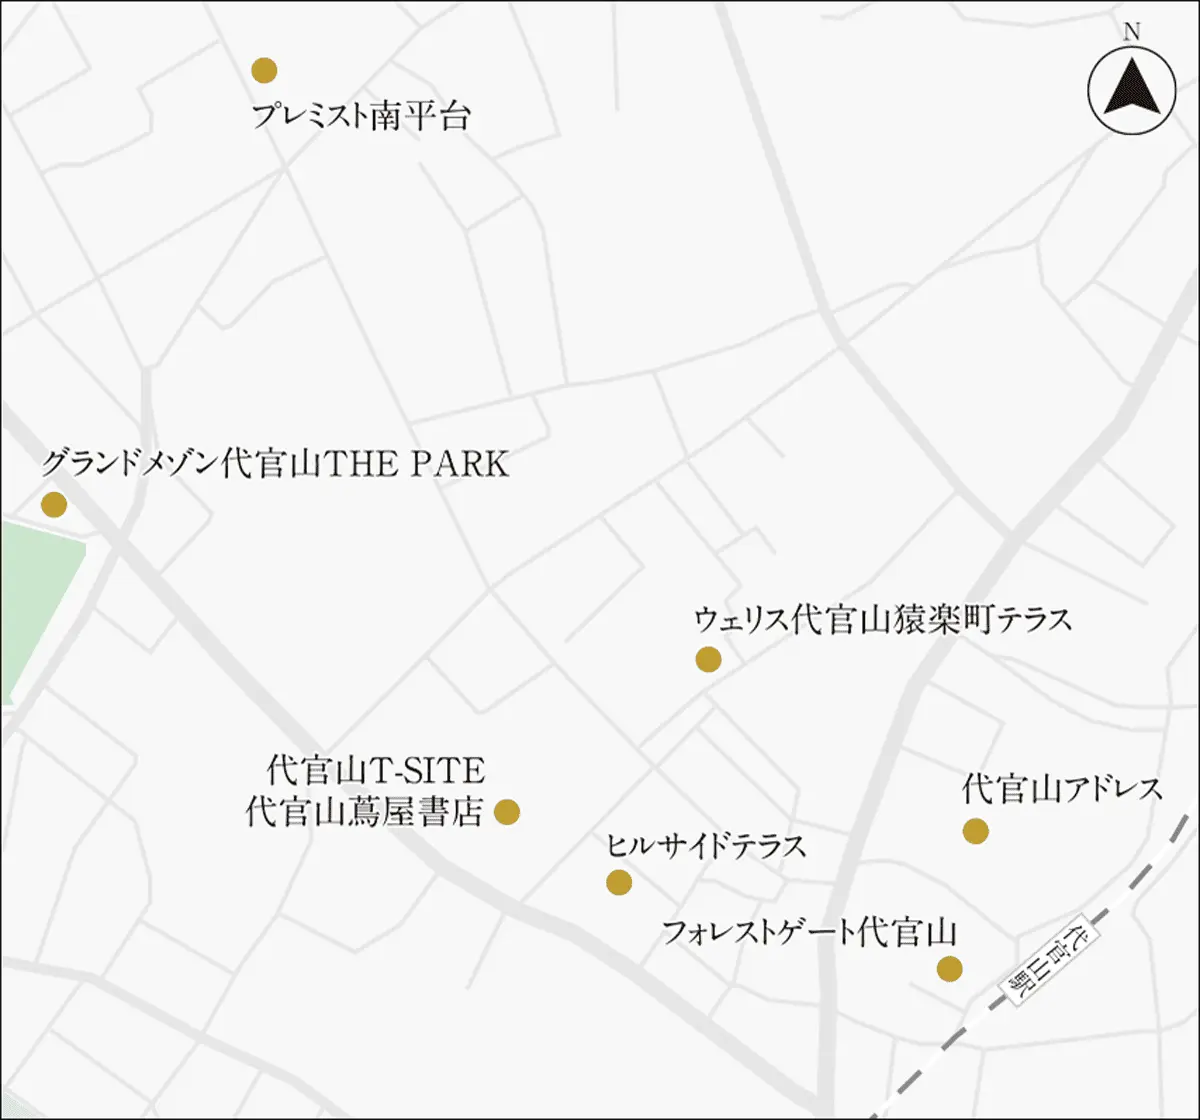Screen dimensions: 1200x1120
Task: Select the プレミスト南平台 label
Action: click(360, 115)
